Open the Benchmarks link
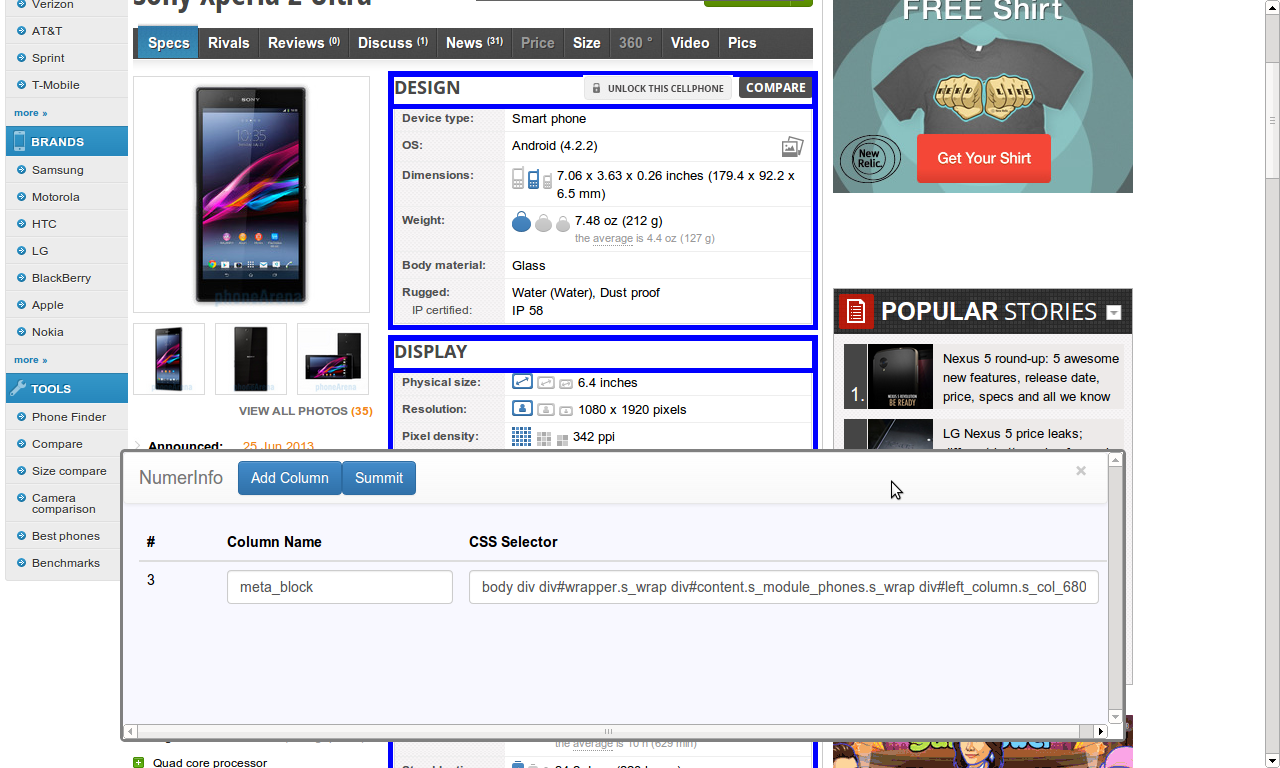1280x768 pixels. pyautogui.click(x=65, y=563)
